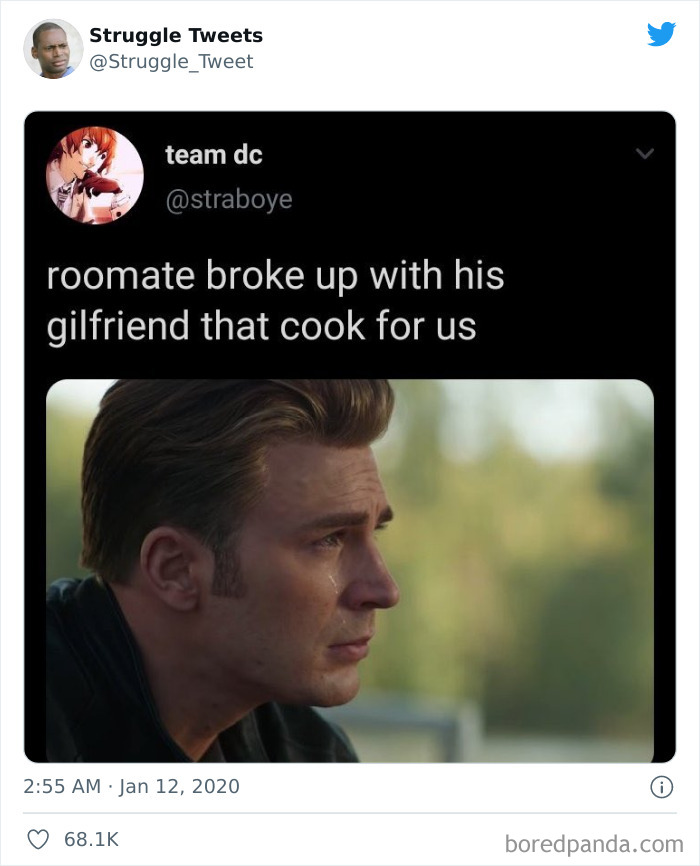Select the roomate broke up tweet text
700x866 pixels.
pos(275,300)
